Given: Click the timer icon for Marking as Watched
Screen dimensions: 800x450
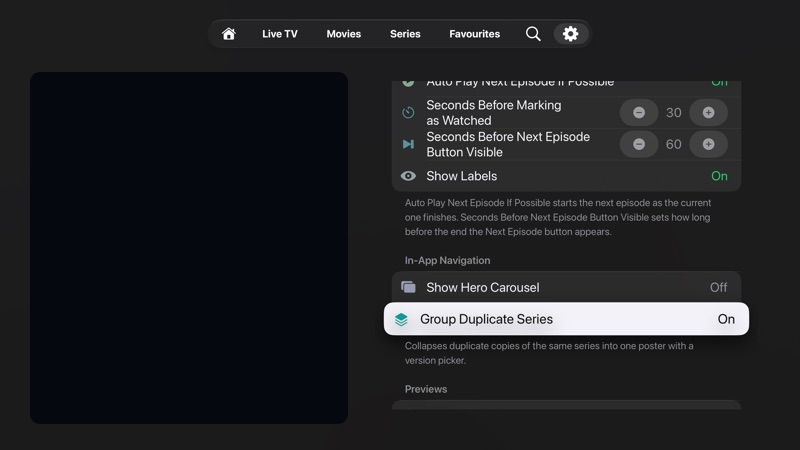Looking at the screenshot, I should point(408,112).
